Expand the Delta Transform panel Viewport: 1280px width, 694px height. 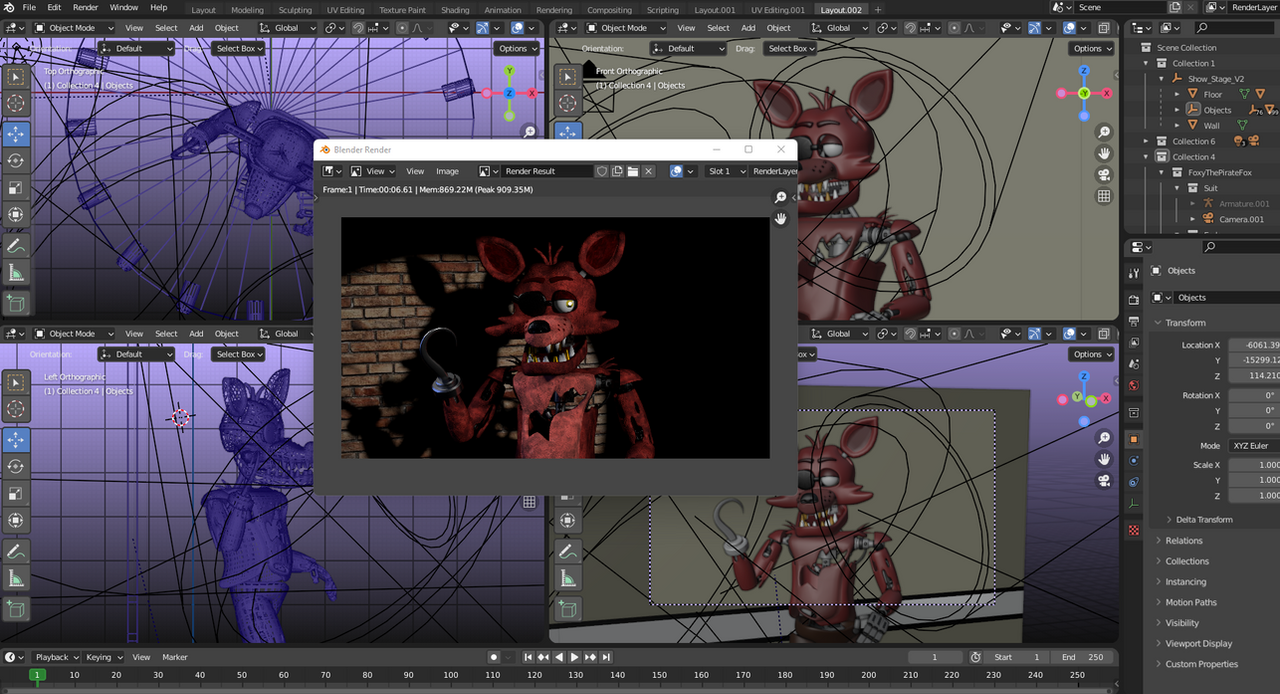pyautogui.click(x=1204, y=520)
